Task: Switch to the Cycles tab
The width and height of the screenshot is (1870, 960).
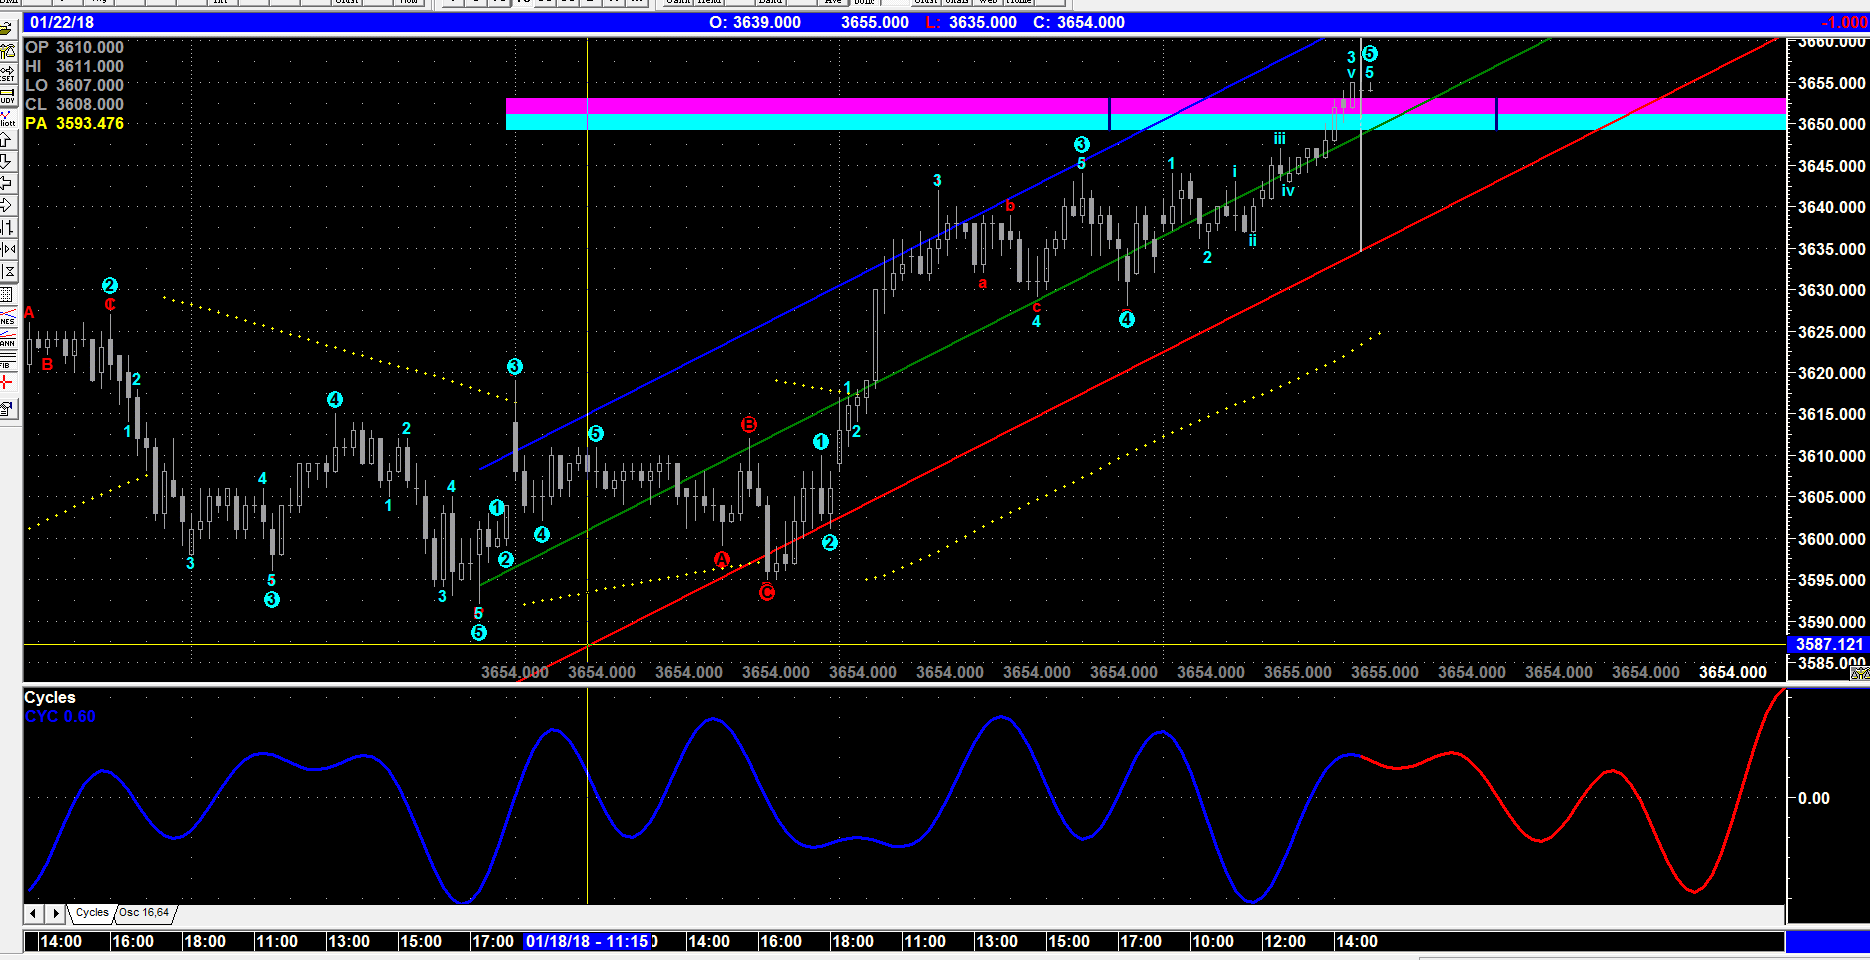Action: point(92,912)
